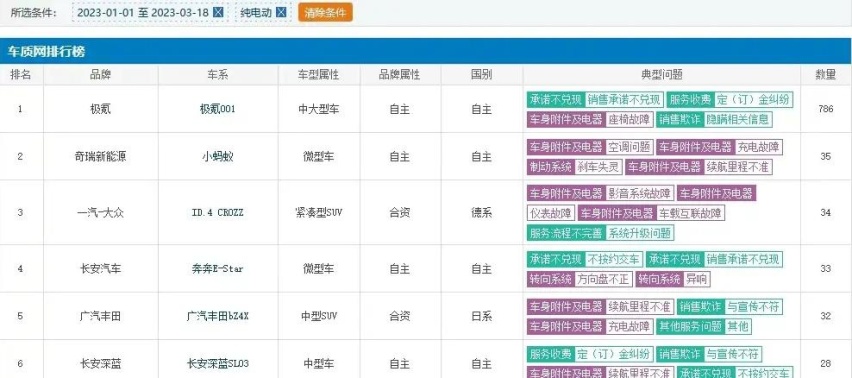Remove the date range filter with its X icon
852x378 pixels.
click(218, 12)
